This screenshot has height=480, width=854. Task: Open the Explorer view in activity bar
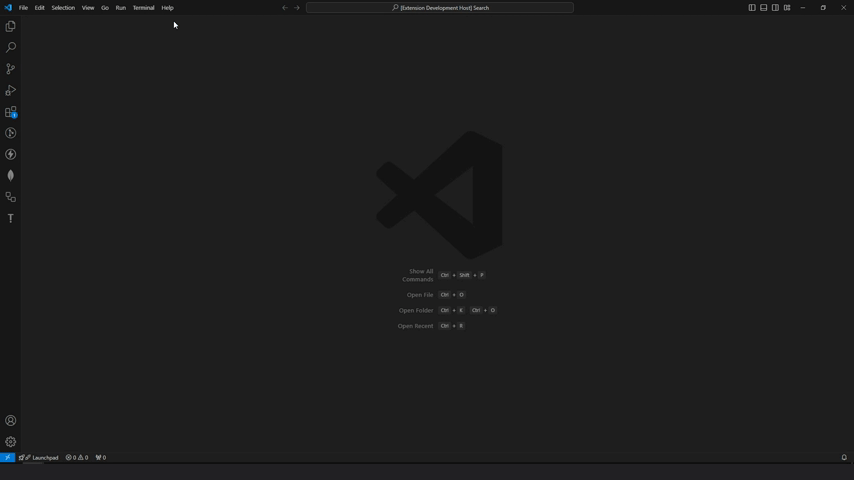coord(10,26)
